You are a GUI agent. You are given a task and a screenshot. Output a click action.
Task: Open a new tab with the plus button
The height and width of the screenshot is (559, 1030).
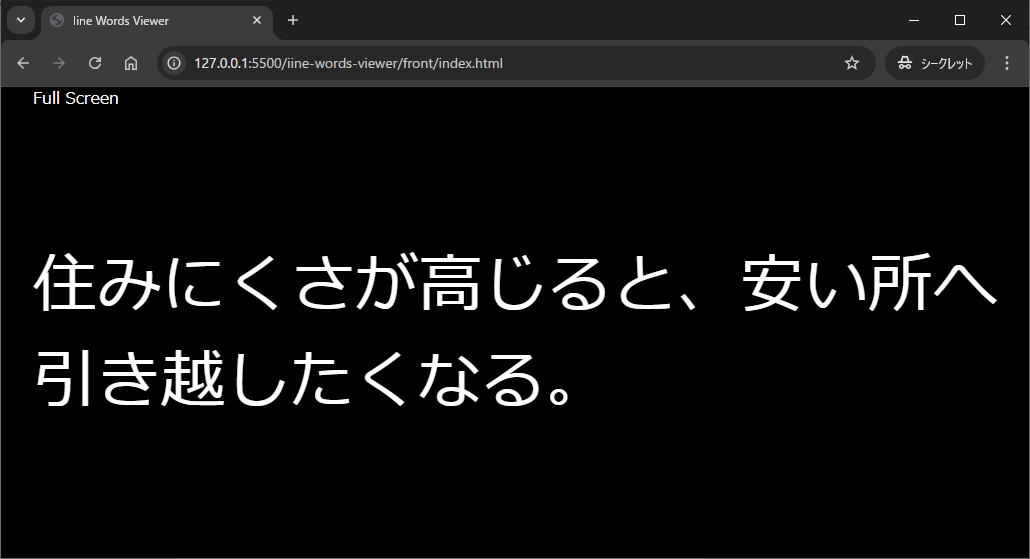tap(293, 20)
